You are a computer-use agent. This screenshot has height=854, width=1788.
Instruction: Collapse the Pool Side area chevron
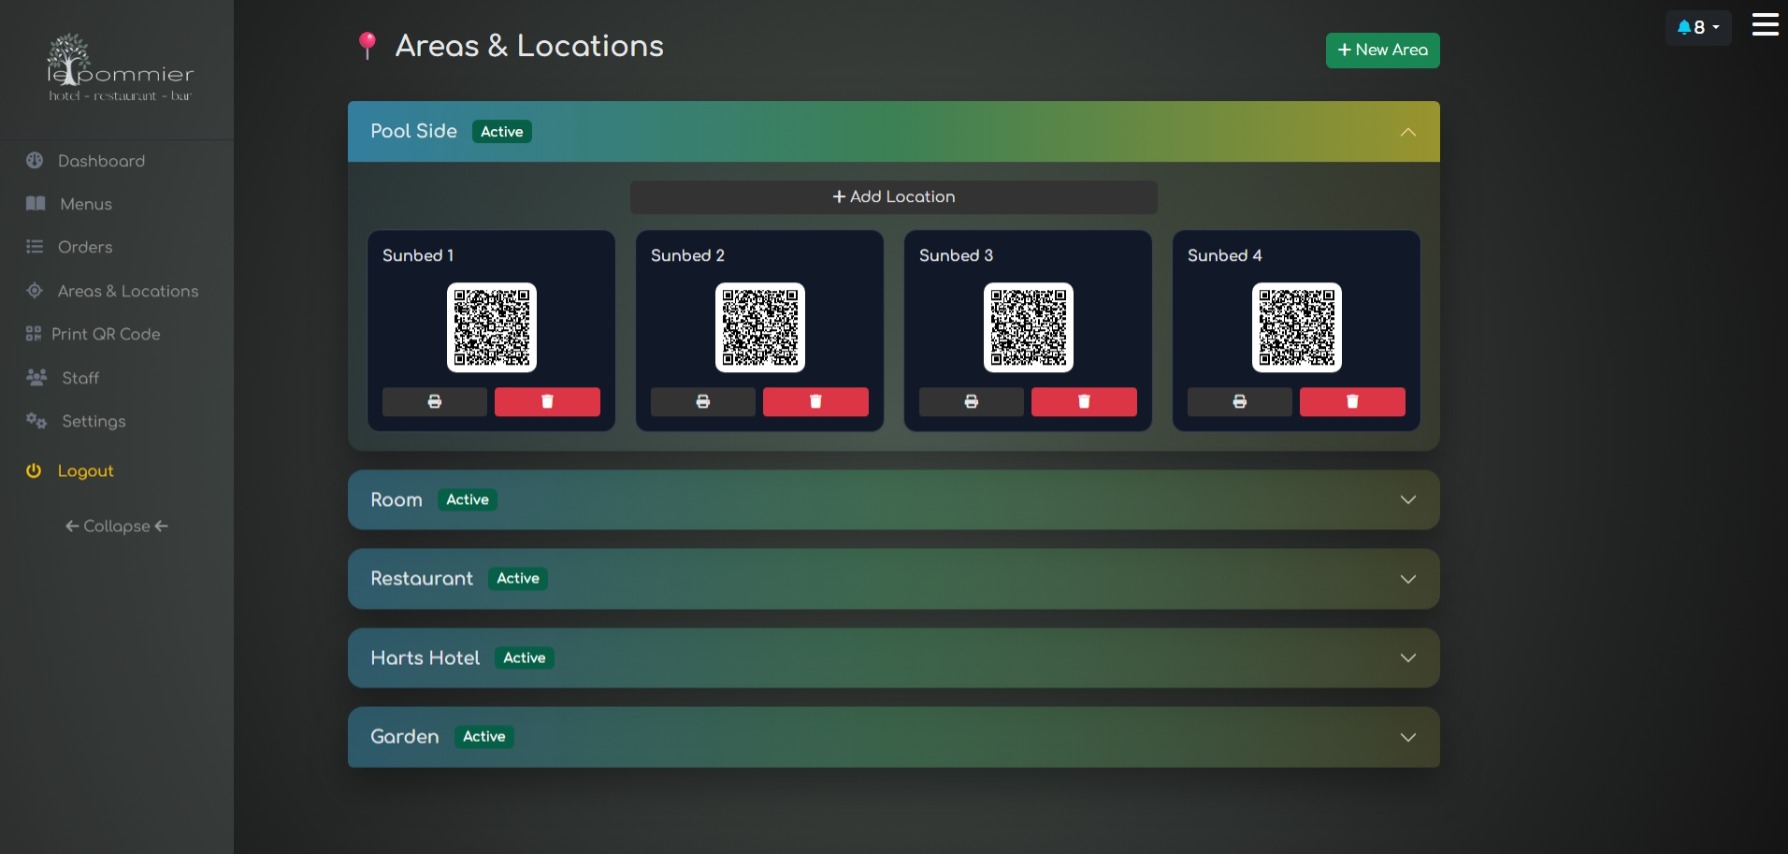point(1408,132)
